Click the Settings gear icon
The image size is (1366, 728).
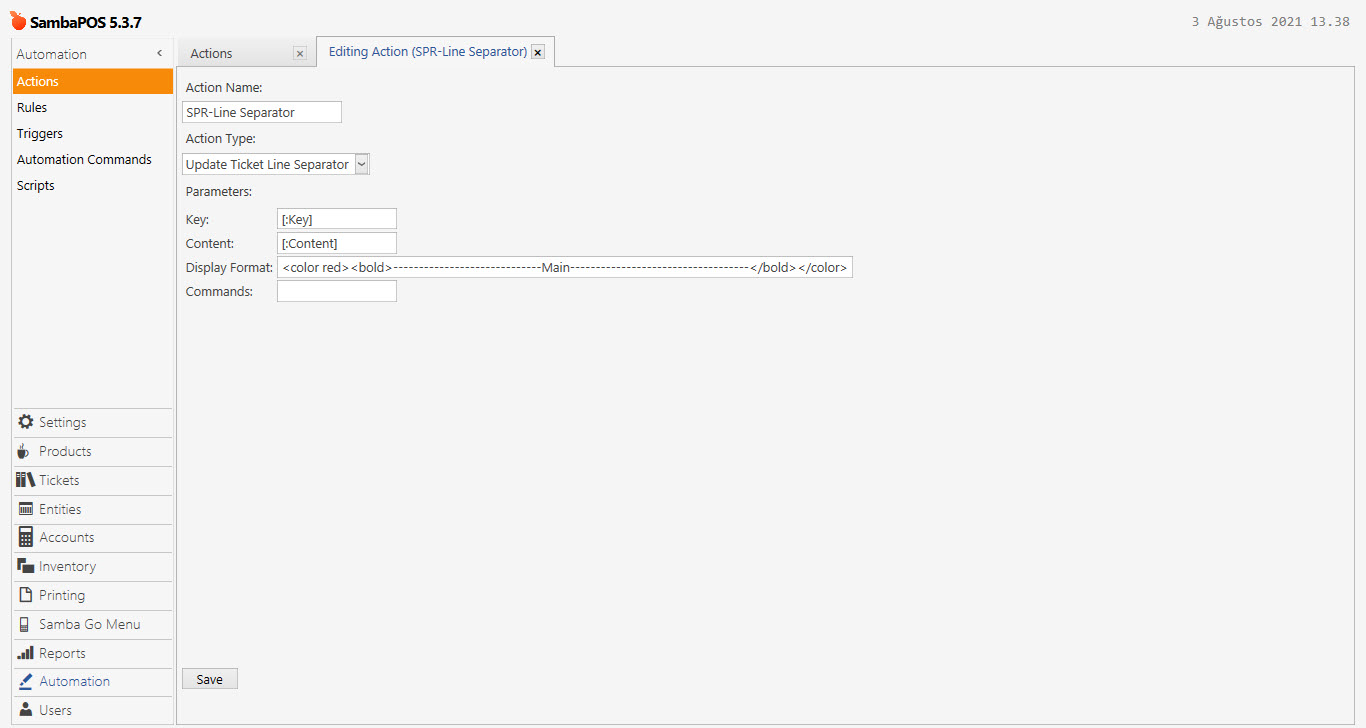[x=26, y=422]
